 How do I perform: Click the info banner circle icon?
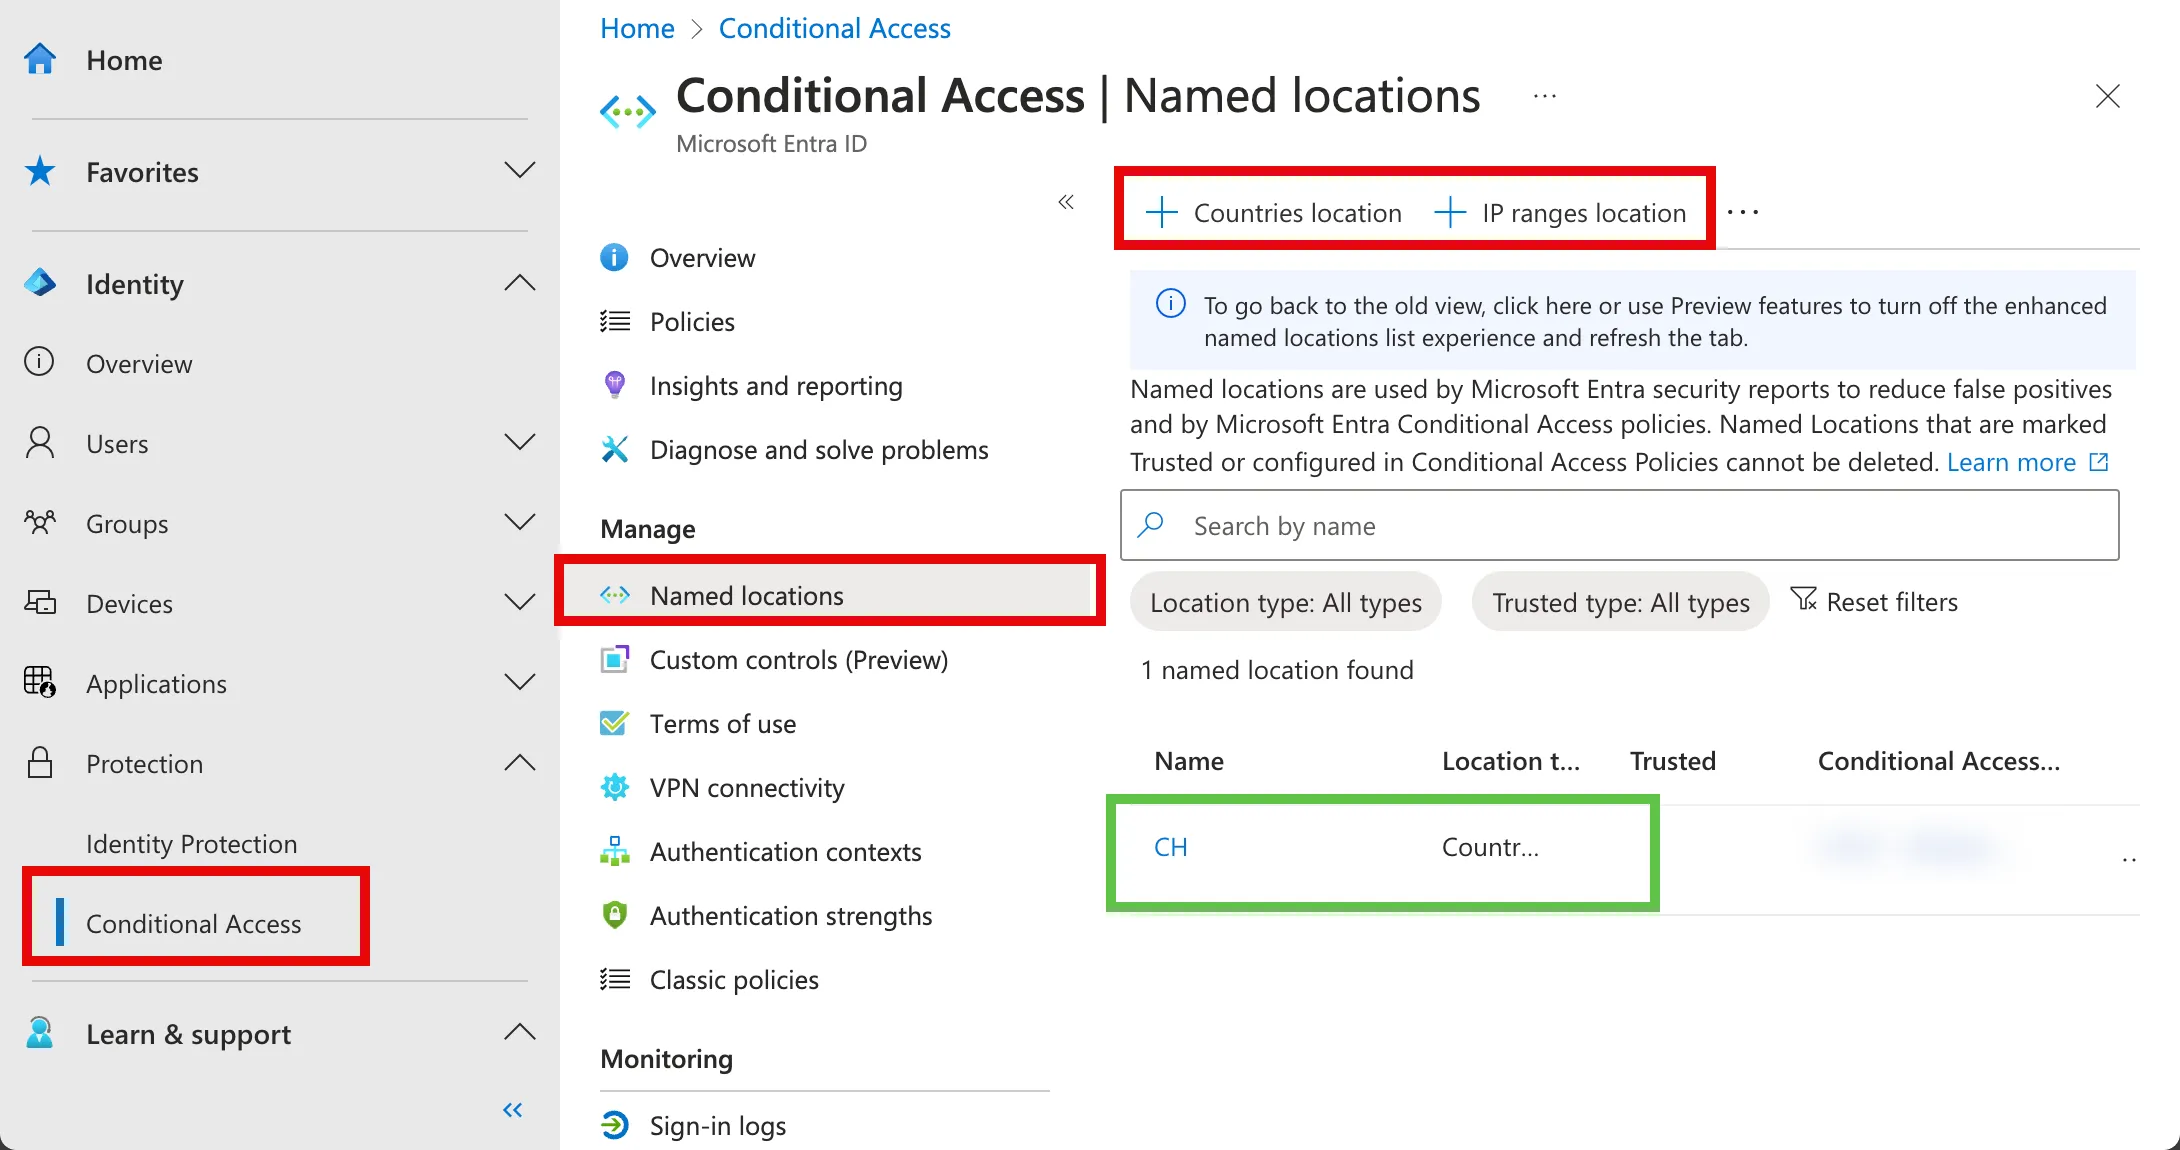point(1171,303)
